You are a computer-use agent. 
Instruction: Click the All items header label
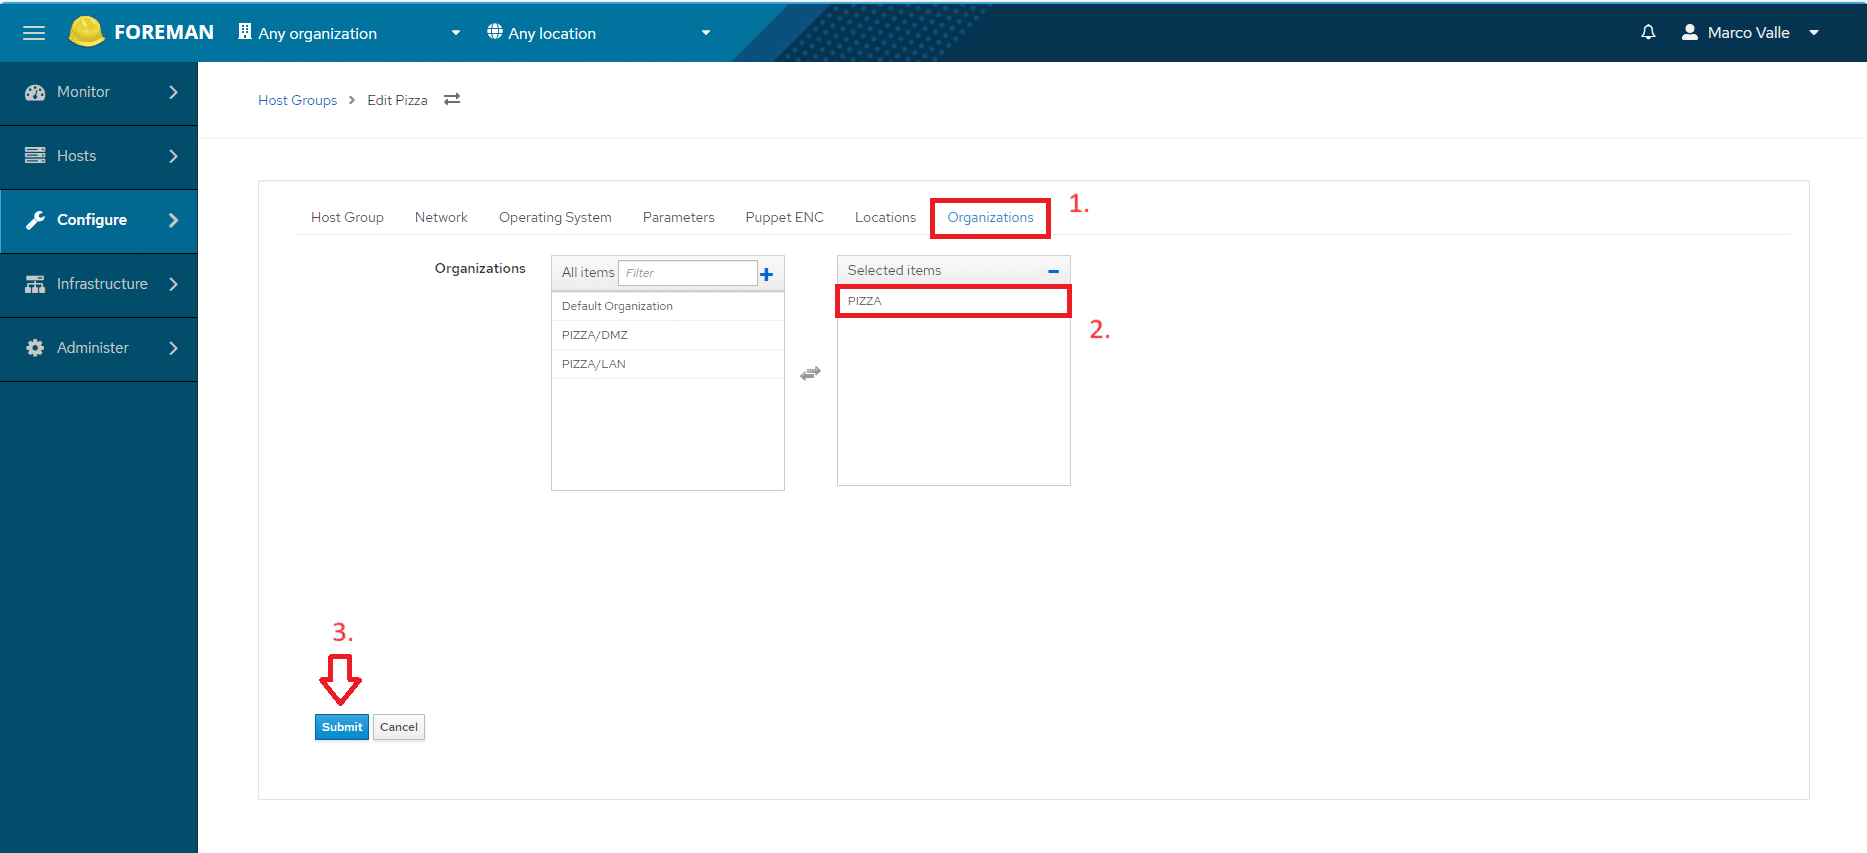[x=588, y=272]
